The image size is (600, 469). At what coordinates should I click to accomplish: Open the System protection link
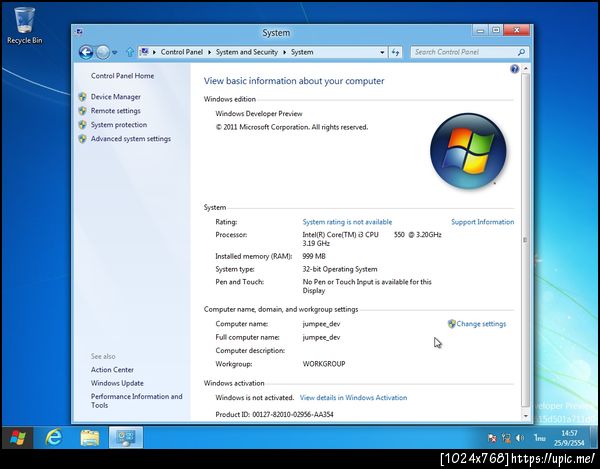[119, 125]
